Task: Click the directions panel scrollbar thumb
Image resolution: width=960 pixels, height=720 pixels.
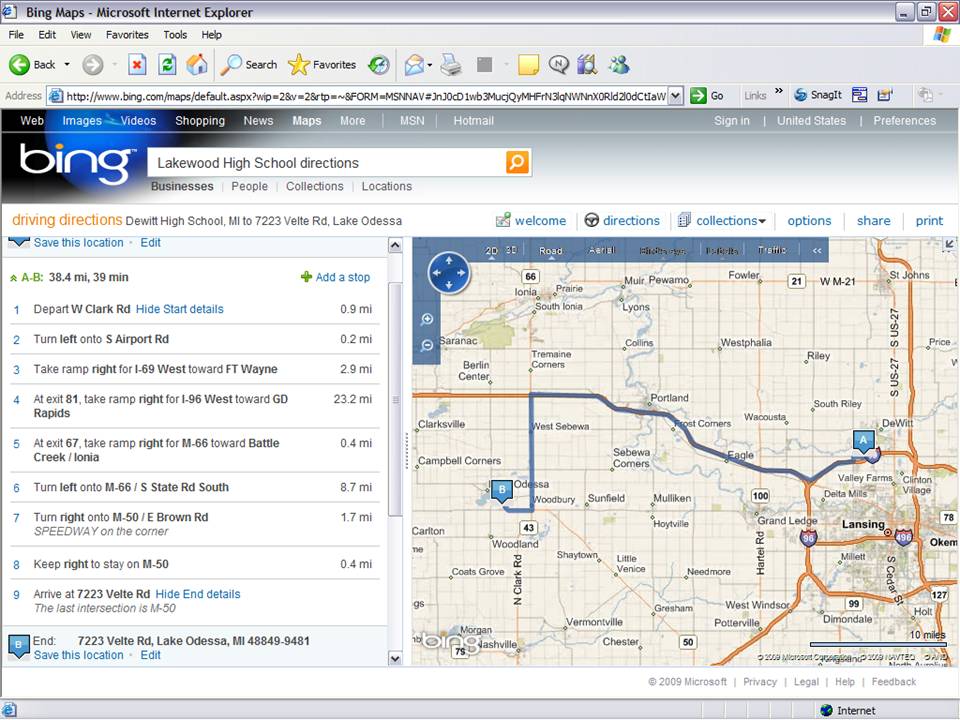Action: point(396,400)
